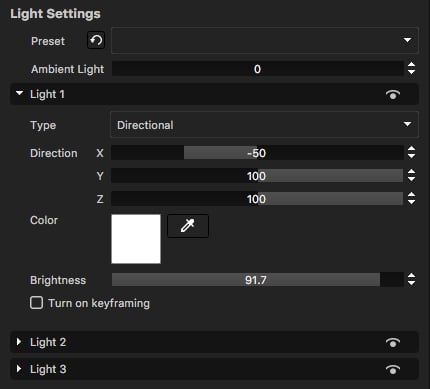430x389 pixels.
Task: Toggle Light 3 visibility eye icon
Action: [393, 369]
